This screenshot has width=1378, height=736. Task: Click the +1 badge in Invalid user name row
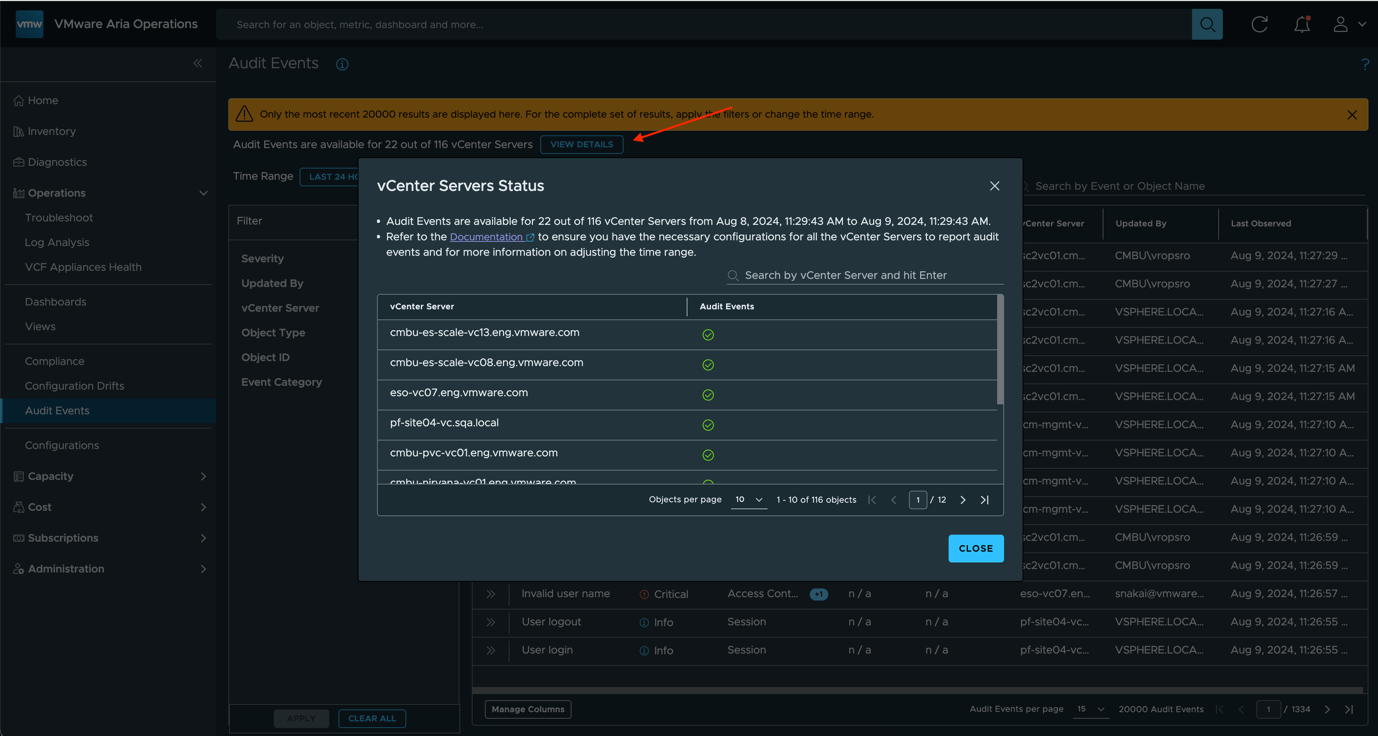tap(819, 595)
